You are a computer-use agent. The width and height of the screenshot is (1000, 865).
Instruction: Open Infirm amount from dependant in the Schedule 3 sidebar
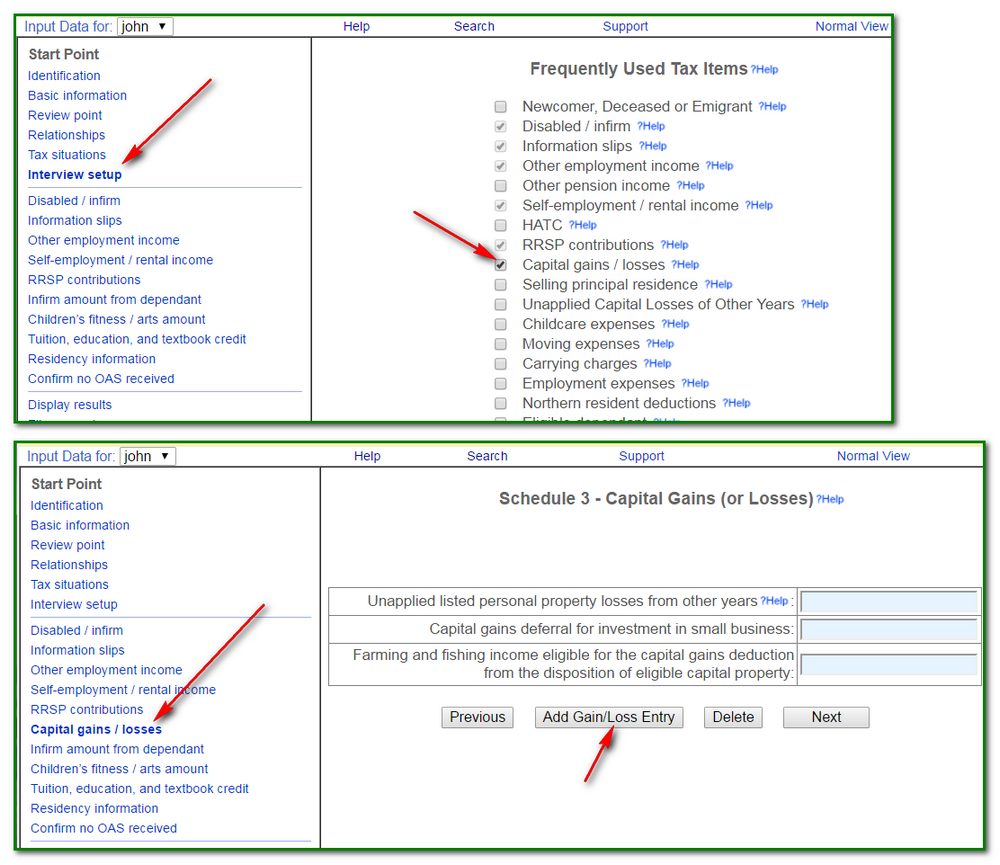pyautogui.click(x=117, y=749)
